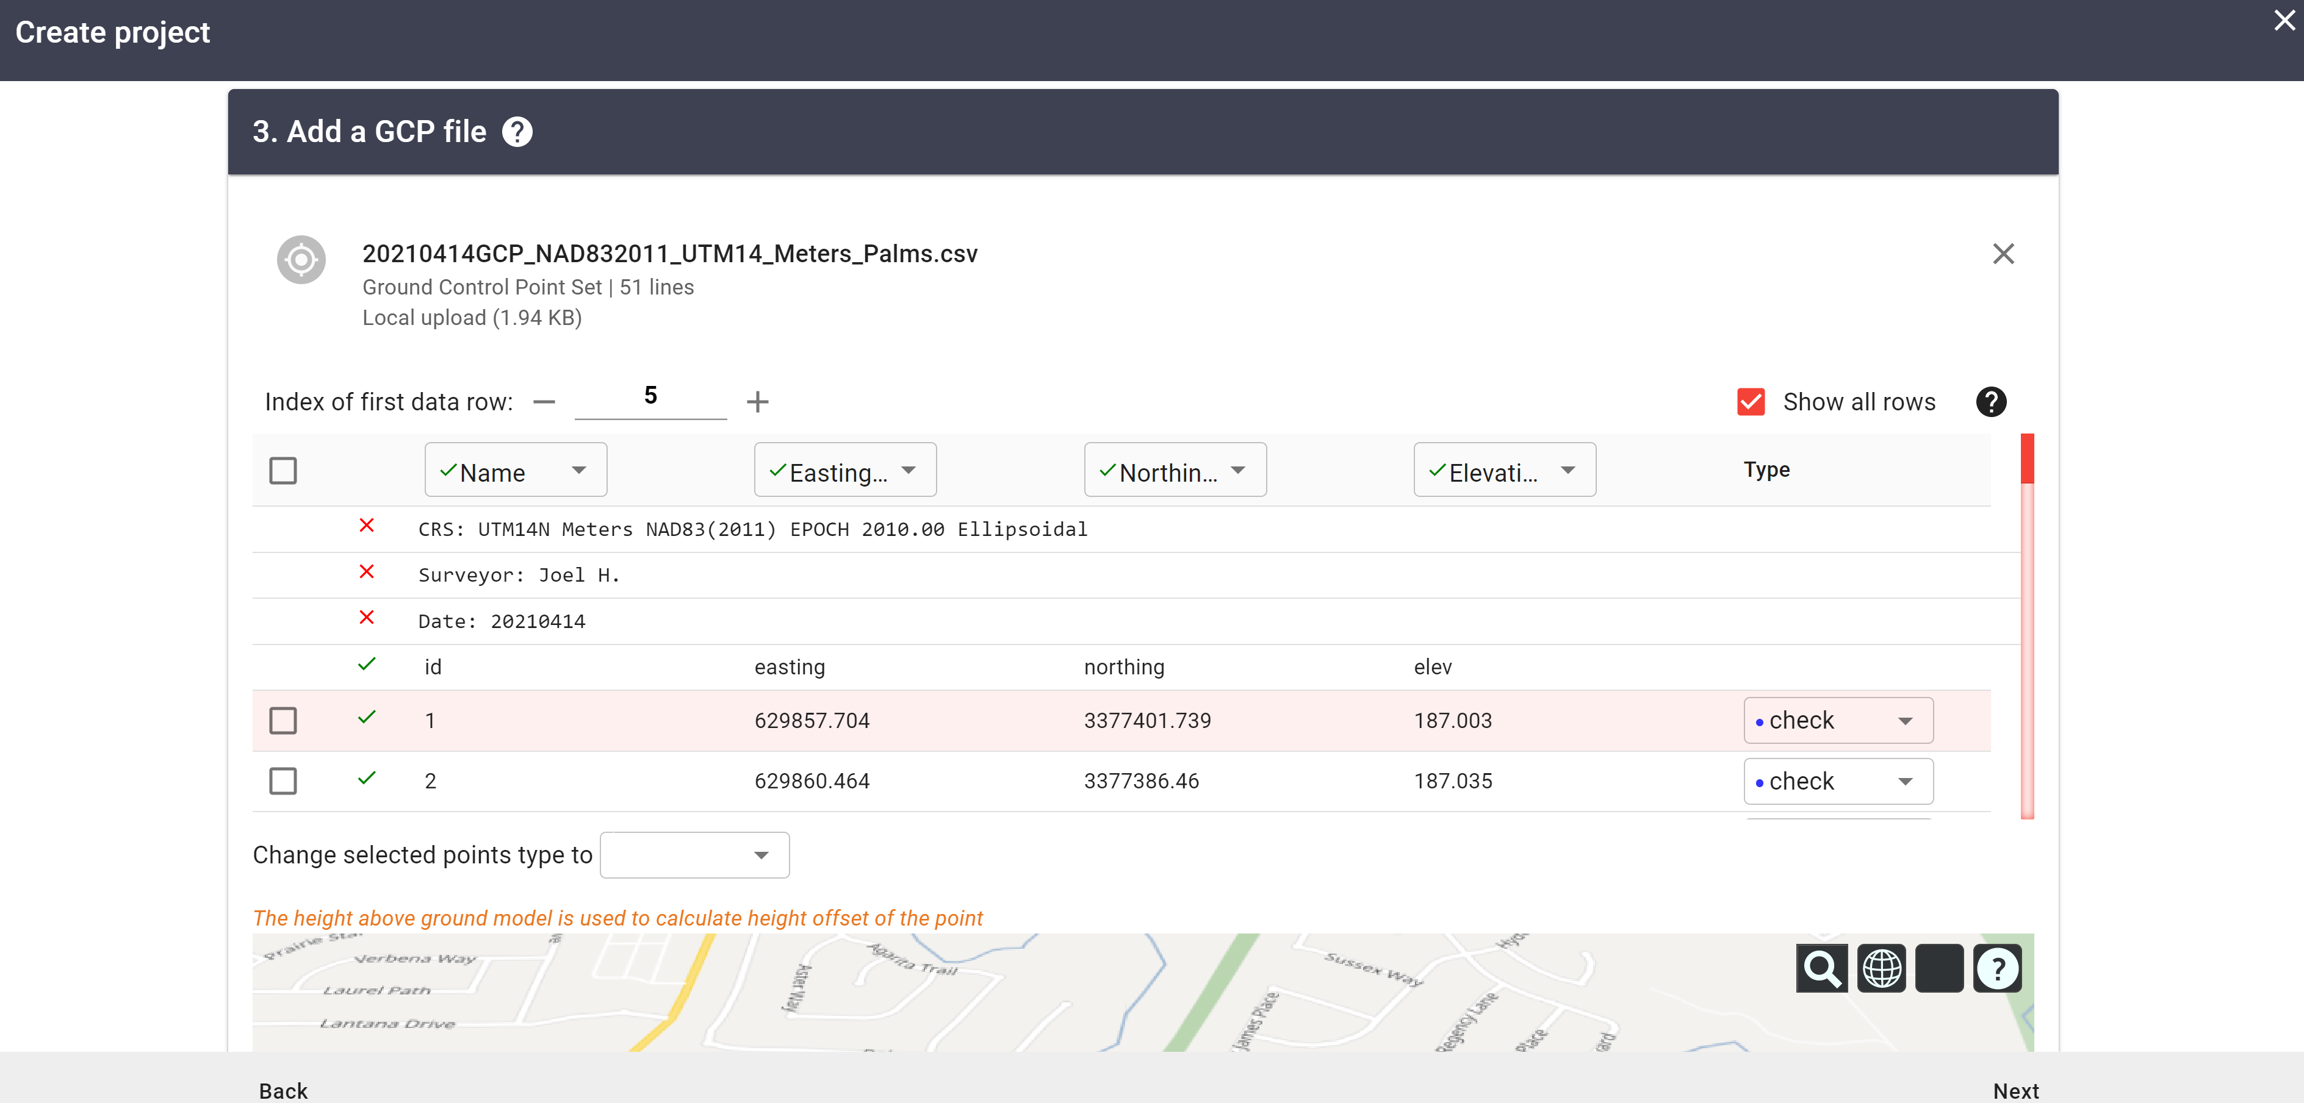
Task: Open Change selected points type dropdown
Action: point(694,855)
